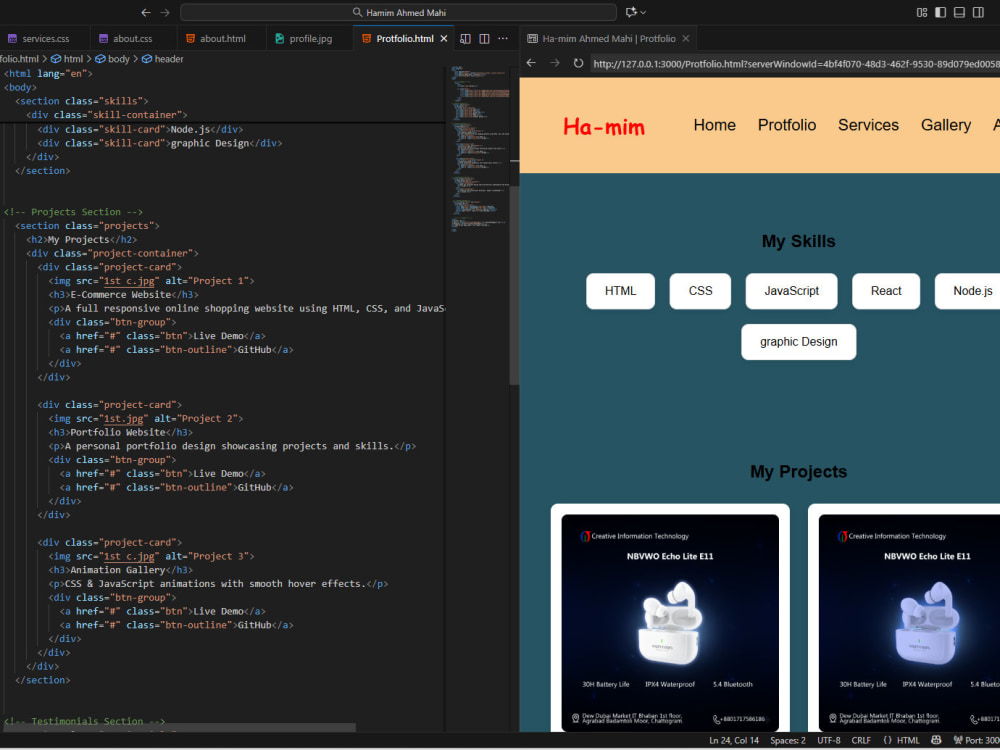Click the profile.jpg image file icon
This screenshot has height=750, width=1000.
point(279,38)
